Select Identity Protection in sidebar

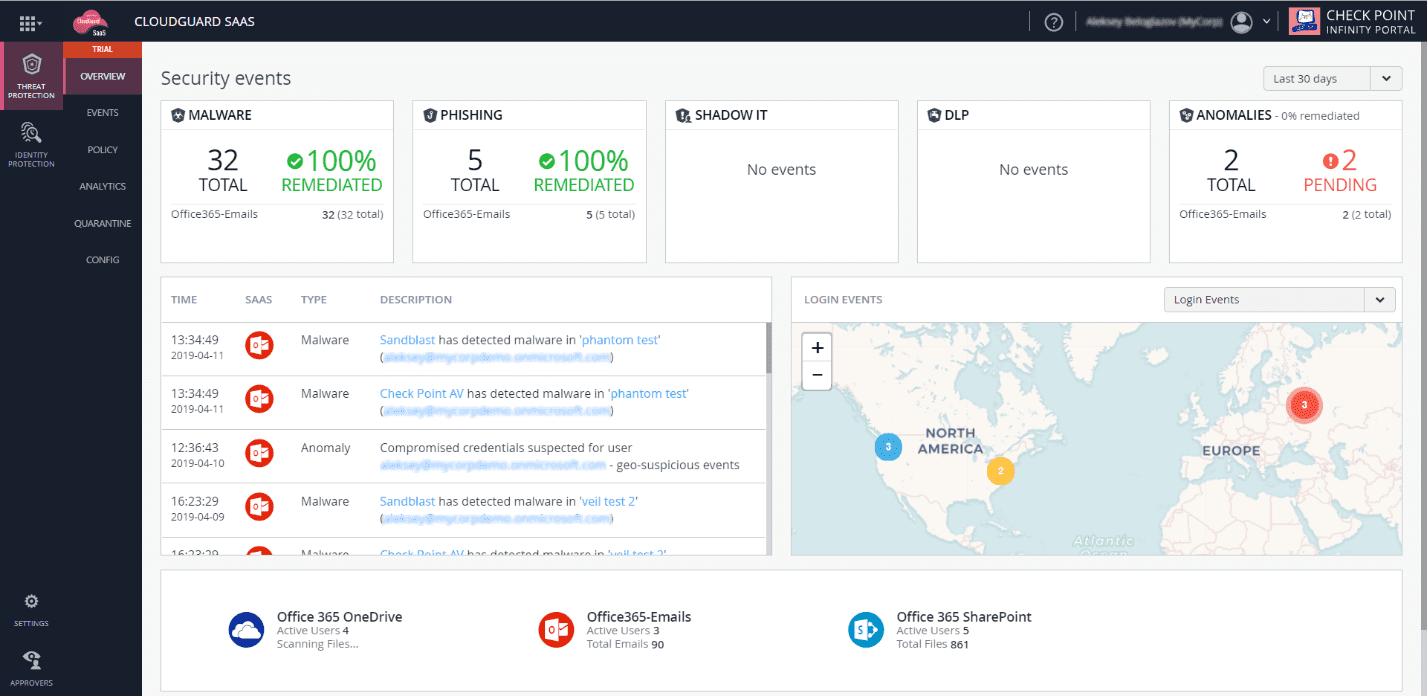tap(32, 145)
